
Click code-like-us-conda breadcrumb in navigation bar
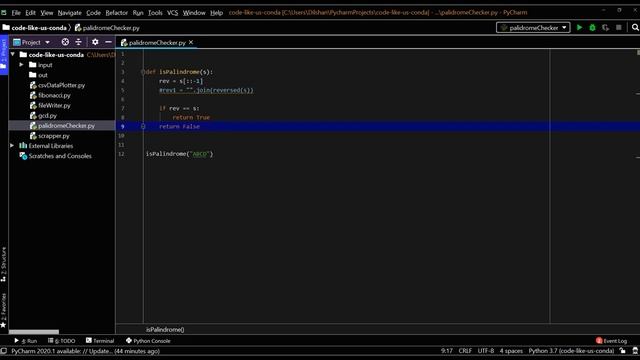[39, 28]
